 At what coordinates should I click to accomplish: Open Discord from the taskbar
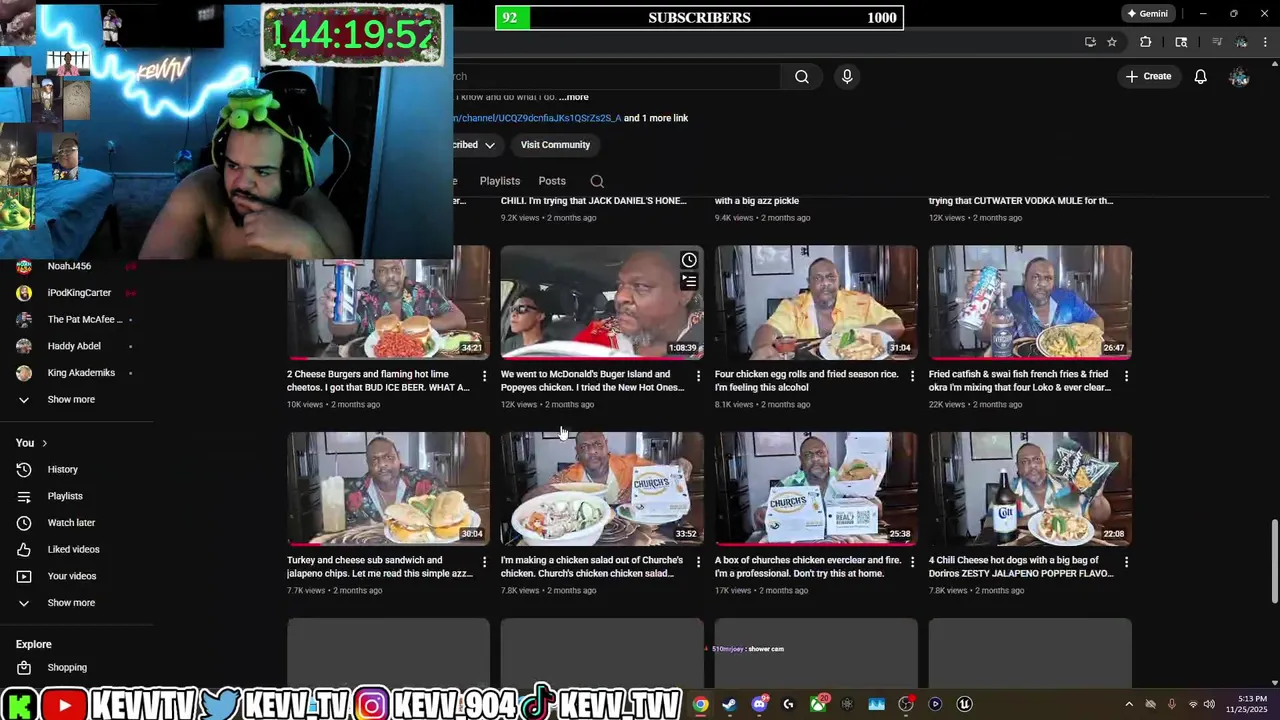[759, 704]
